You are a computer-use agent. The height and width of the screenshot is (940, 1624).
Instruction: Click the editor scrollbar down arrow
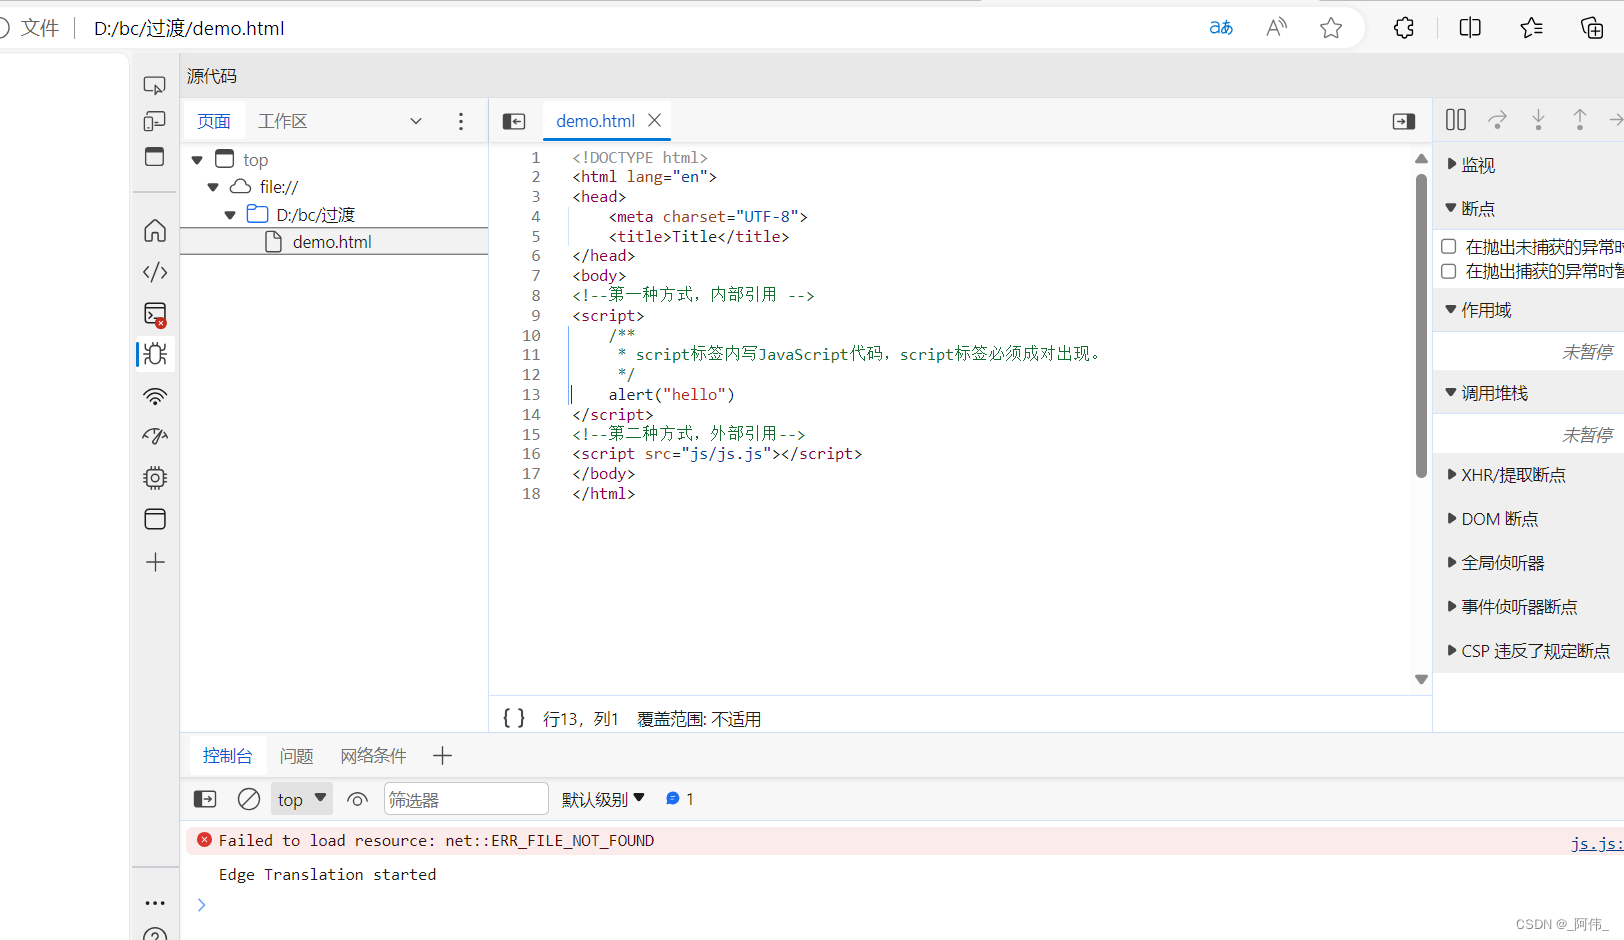[x=1421, y=679]
